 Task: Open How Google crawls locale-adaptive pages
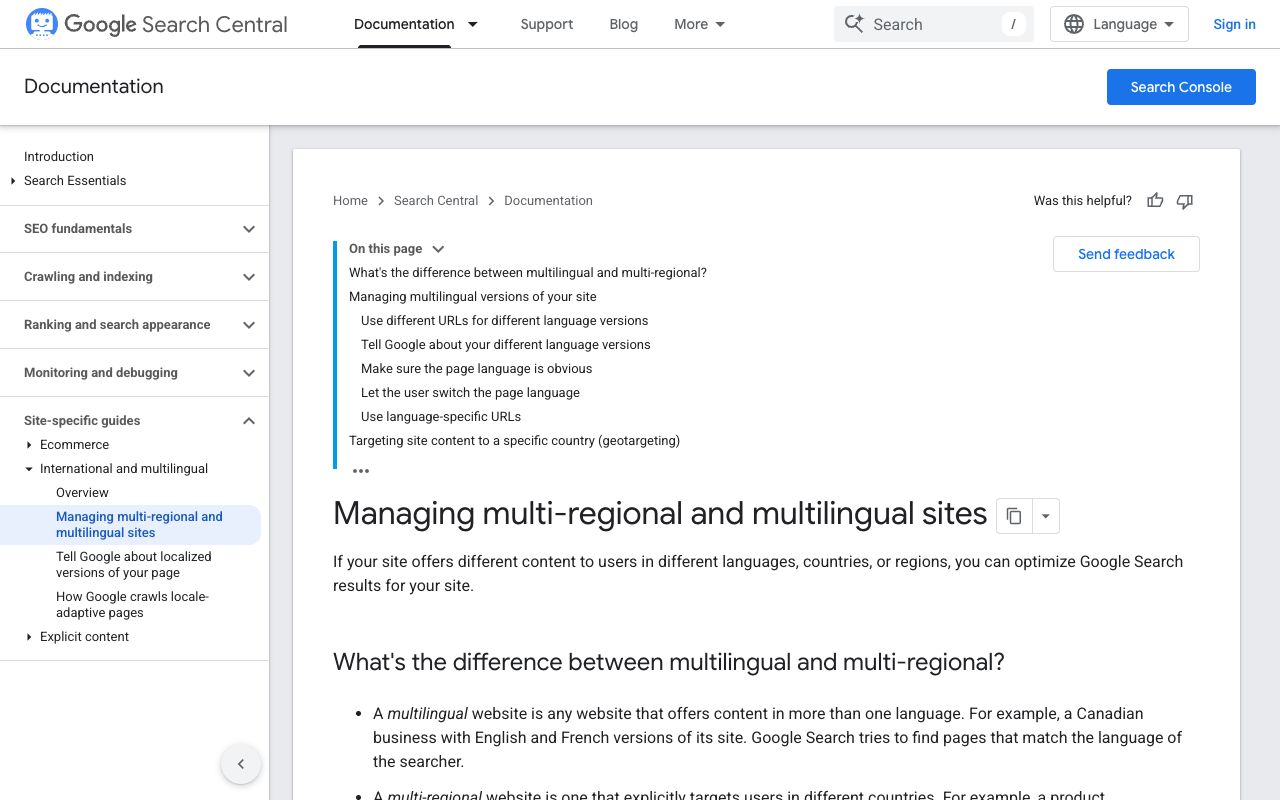pos(132,605)
